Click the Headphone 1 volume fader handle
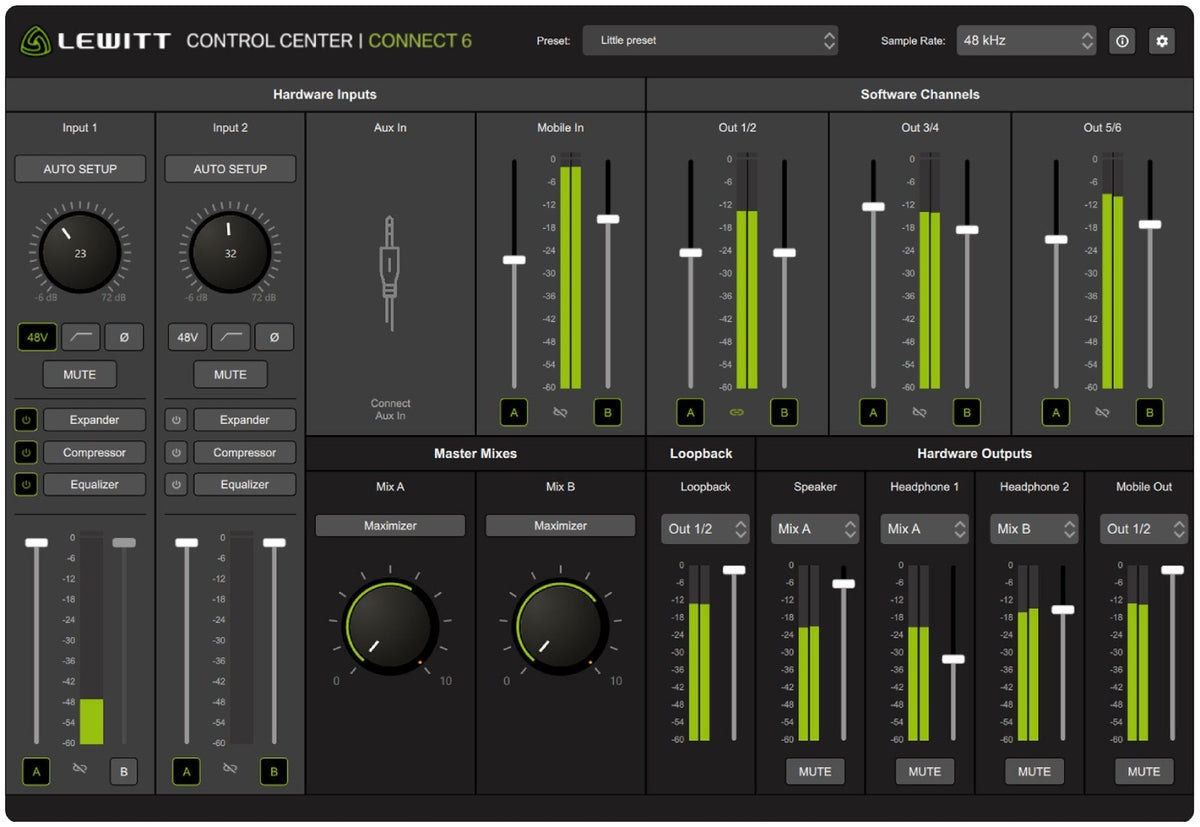Screen dimensions: 1200x827 [953, 659]
